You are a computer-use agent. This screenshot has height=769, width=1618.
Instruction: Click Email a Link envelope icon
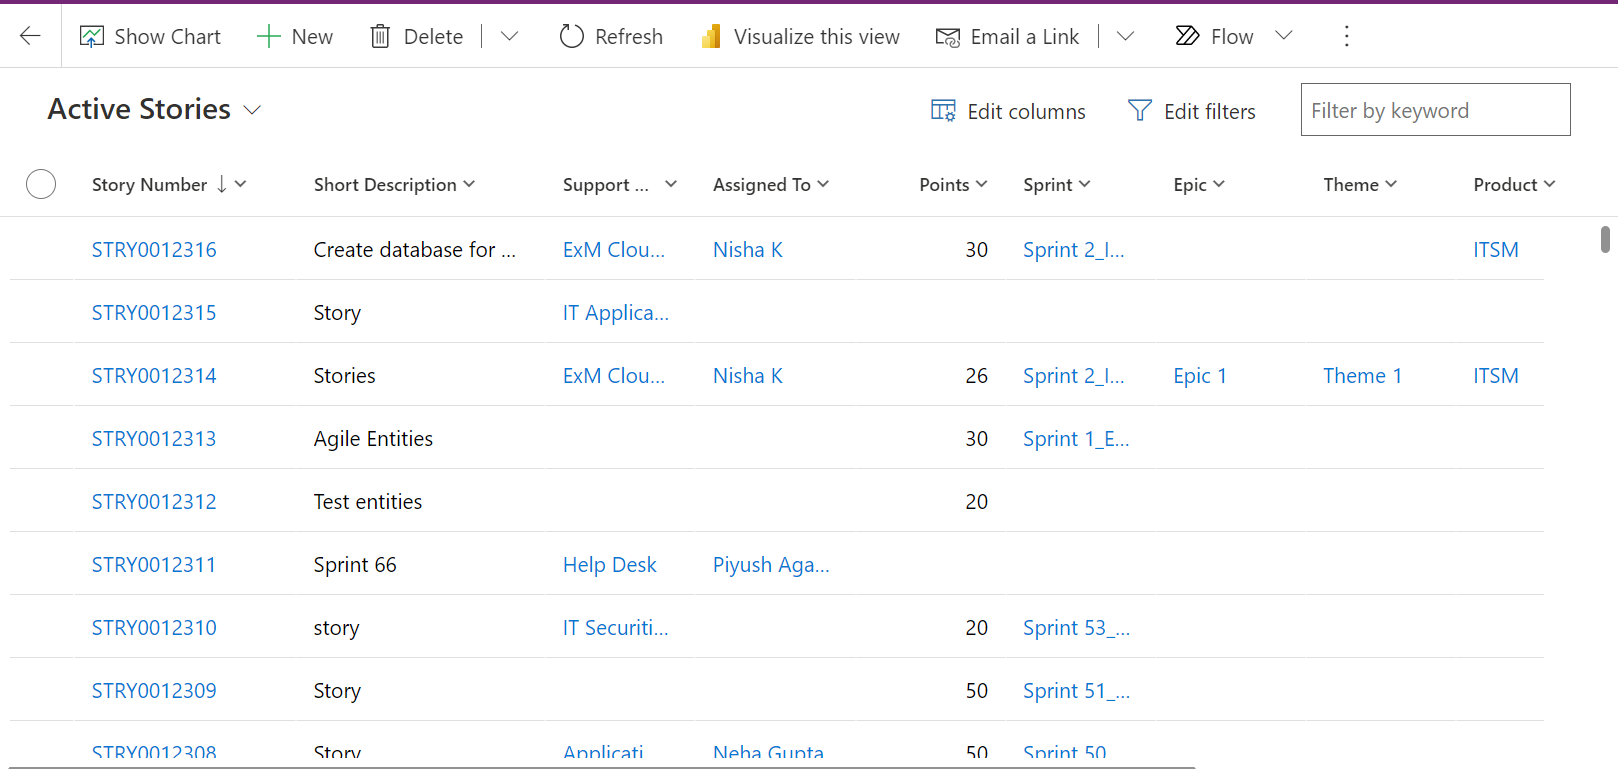(947, 37)
